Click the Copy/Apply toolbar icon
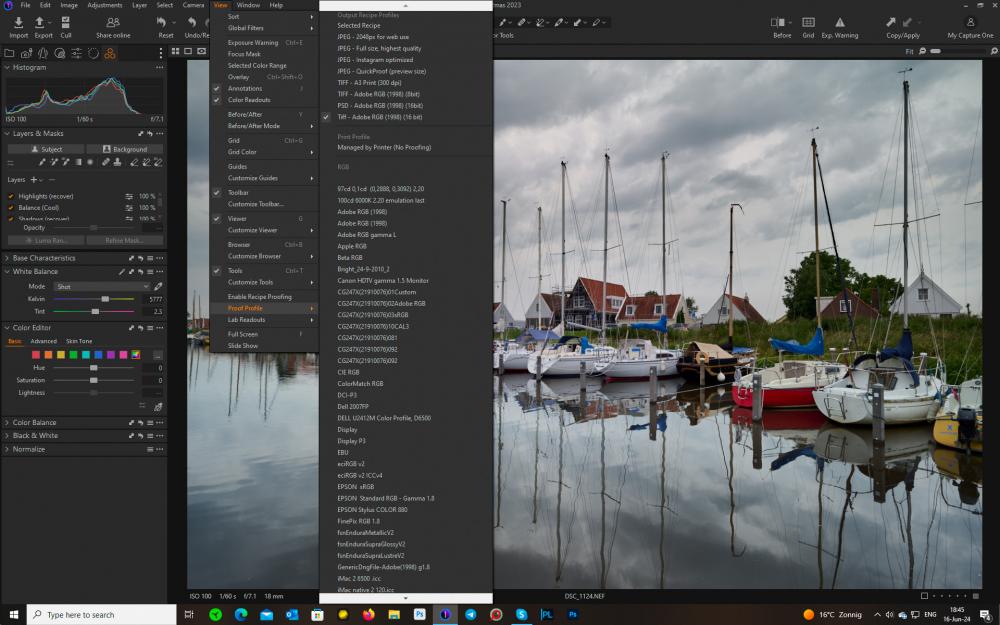 tap(891, 23)
